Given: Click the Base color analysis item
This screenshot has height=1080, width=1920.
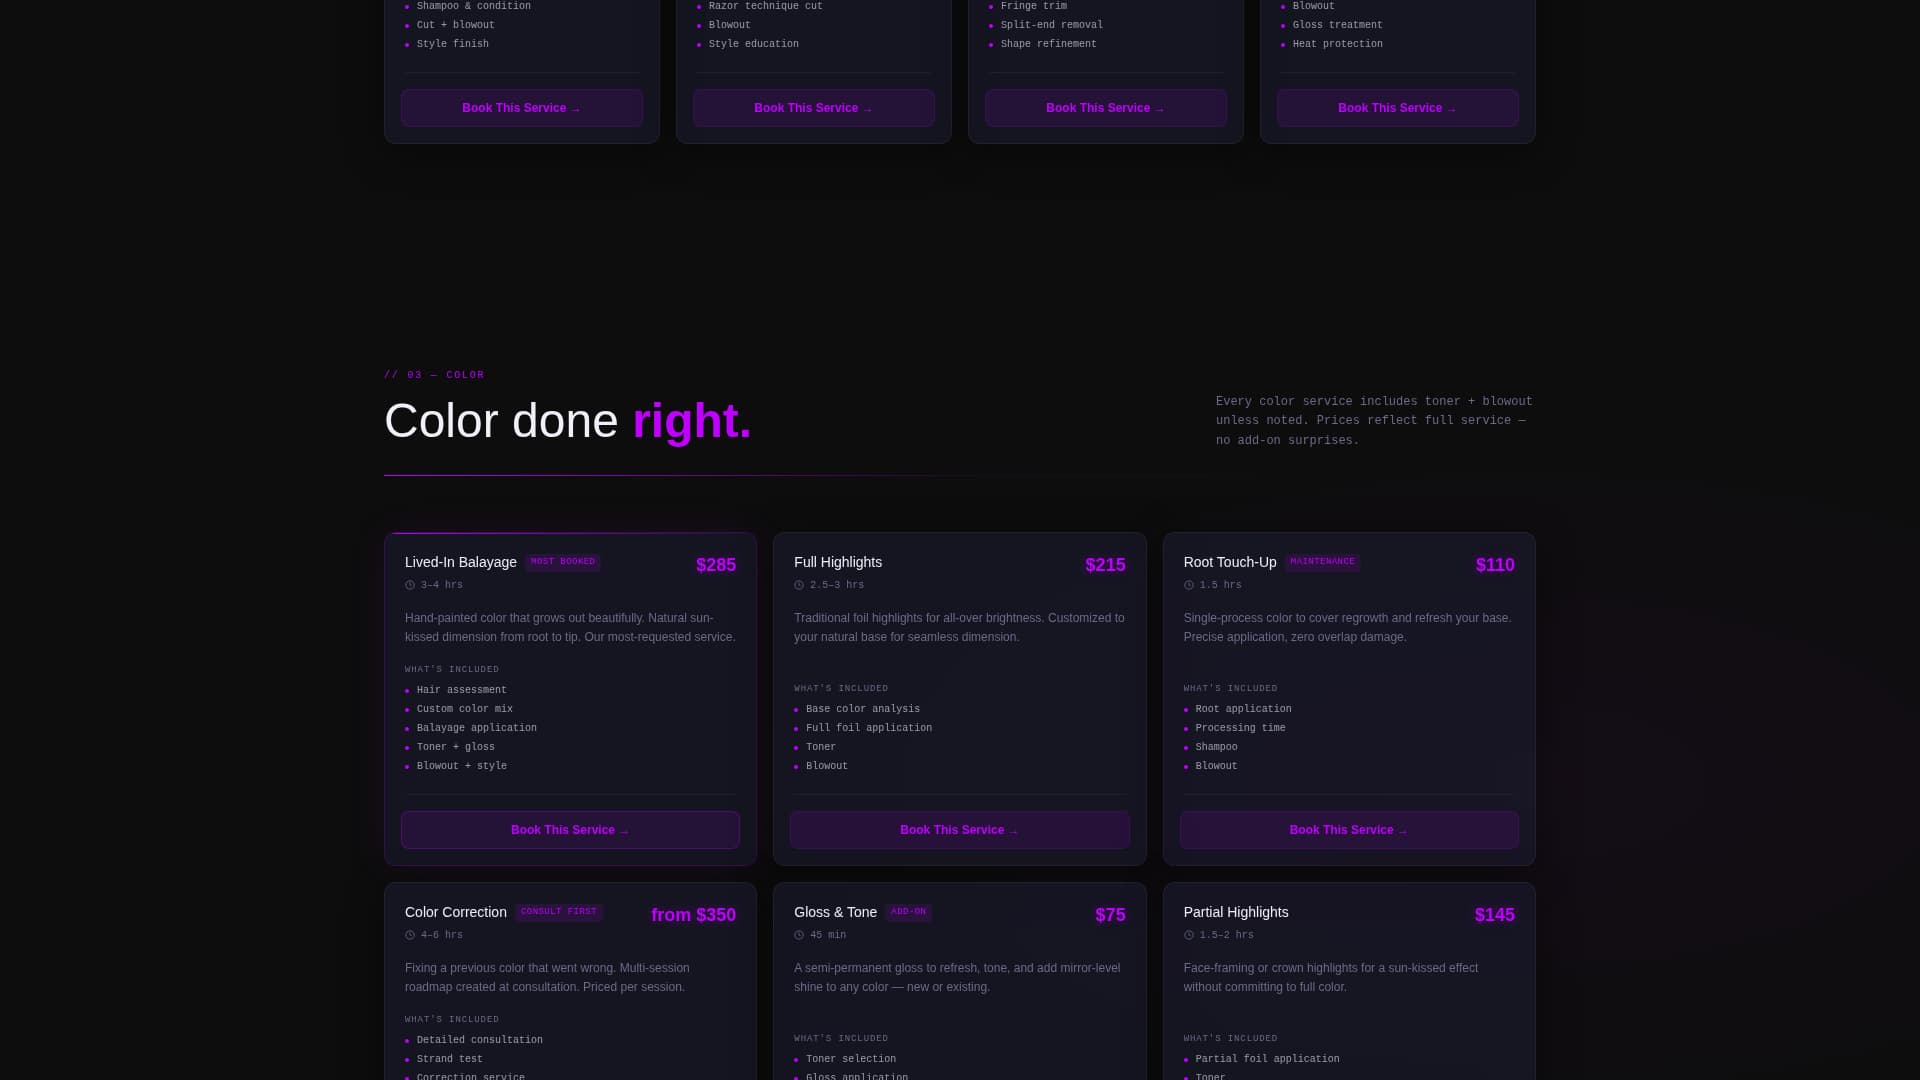Looking at the screenshot, I should (x=863, y=709).
